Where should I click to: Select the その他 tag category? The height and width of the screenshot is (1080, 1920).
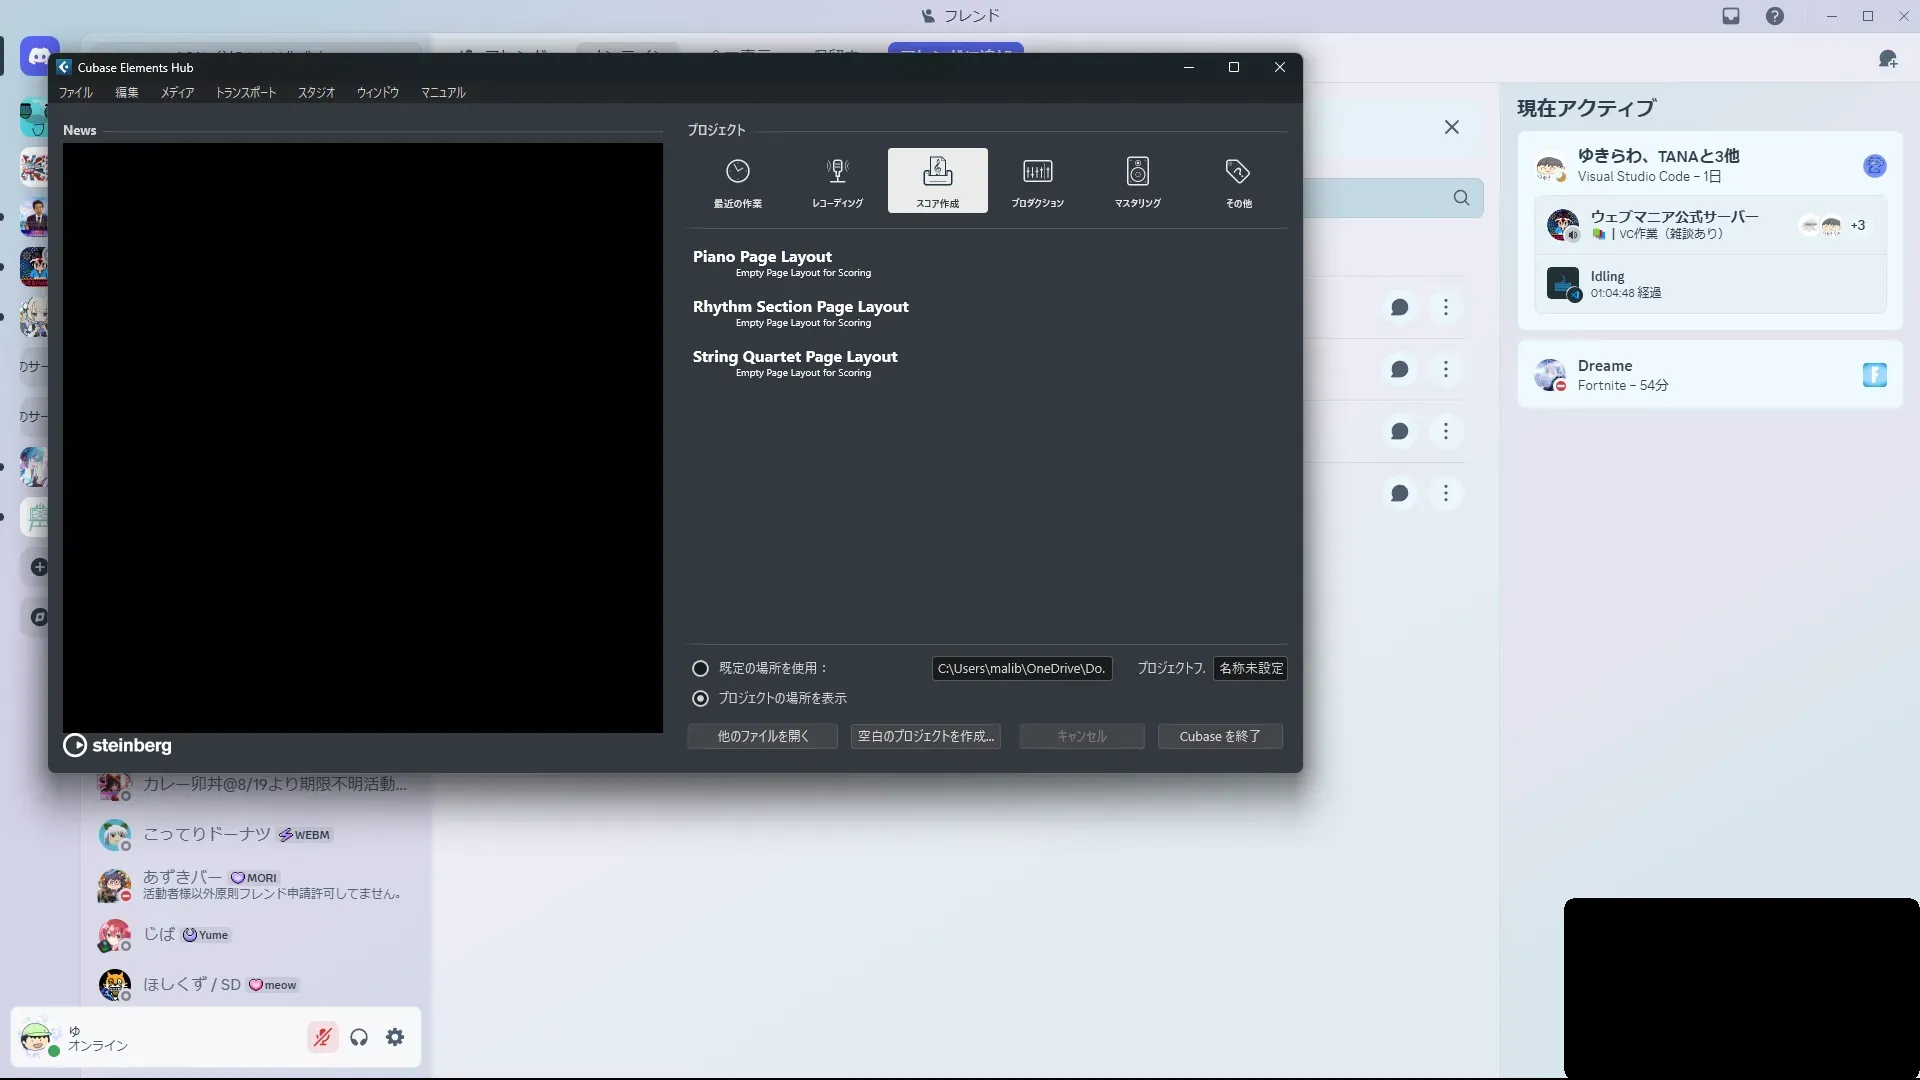pyautogui.click(x=1238, y=181)
